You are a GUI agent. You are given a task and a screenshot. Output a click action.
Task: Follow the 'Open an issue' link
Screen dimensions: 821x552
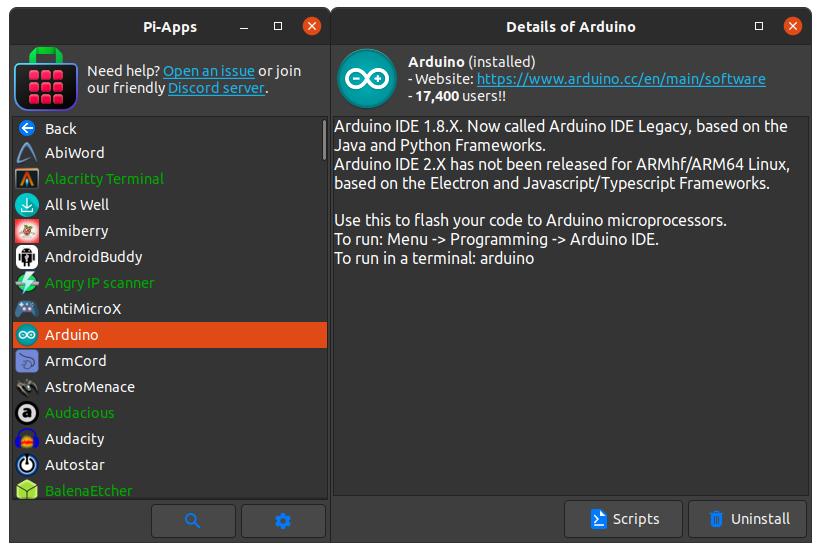click(208, 71)
